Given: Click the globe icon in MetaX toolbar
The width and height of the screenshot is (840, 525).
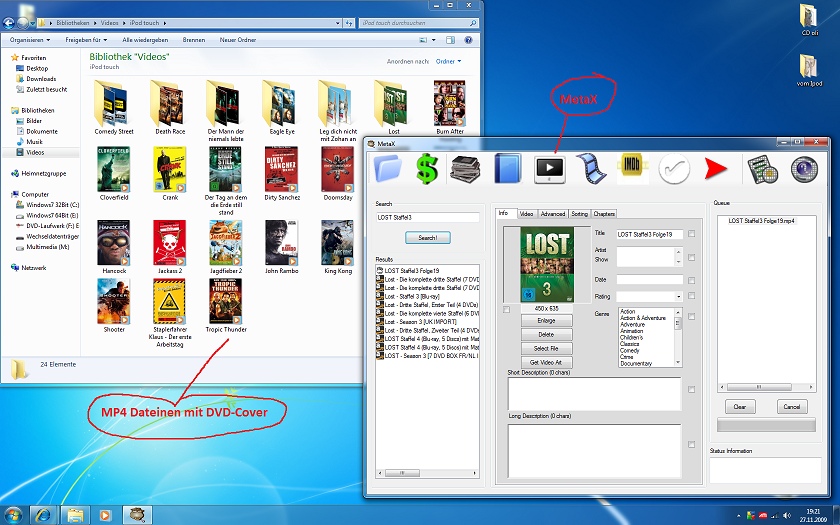Looking at the screenshot, I should tap(805, 169).
